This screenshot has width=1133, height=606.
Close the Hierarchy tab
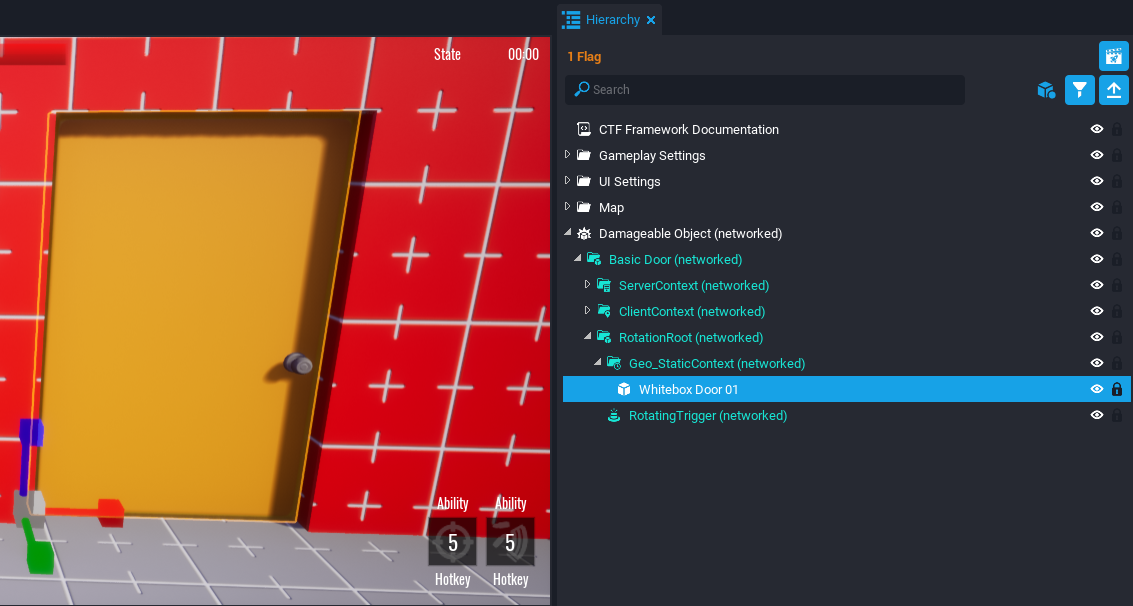[x=651, y=20]
